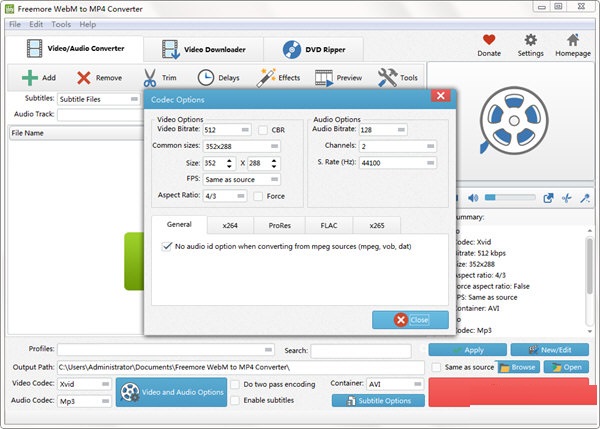Select the General codec tab

tap(179, 225)
